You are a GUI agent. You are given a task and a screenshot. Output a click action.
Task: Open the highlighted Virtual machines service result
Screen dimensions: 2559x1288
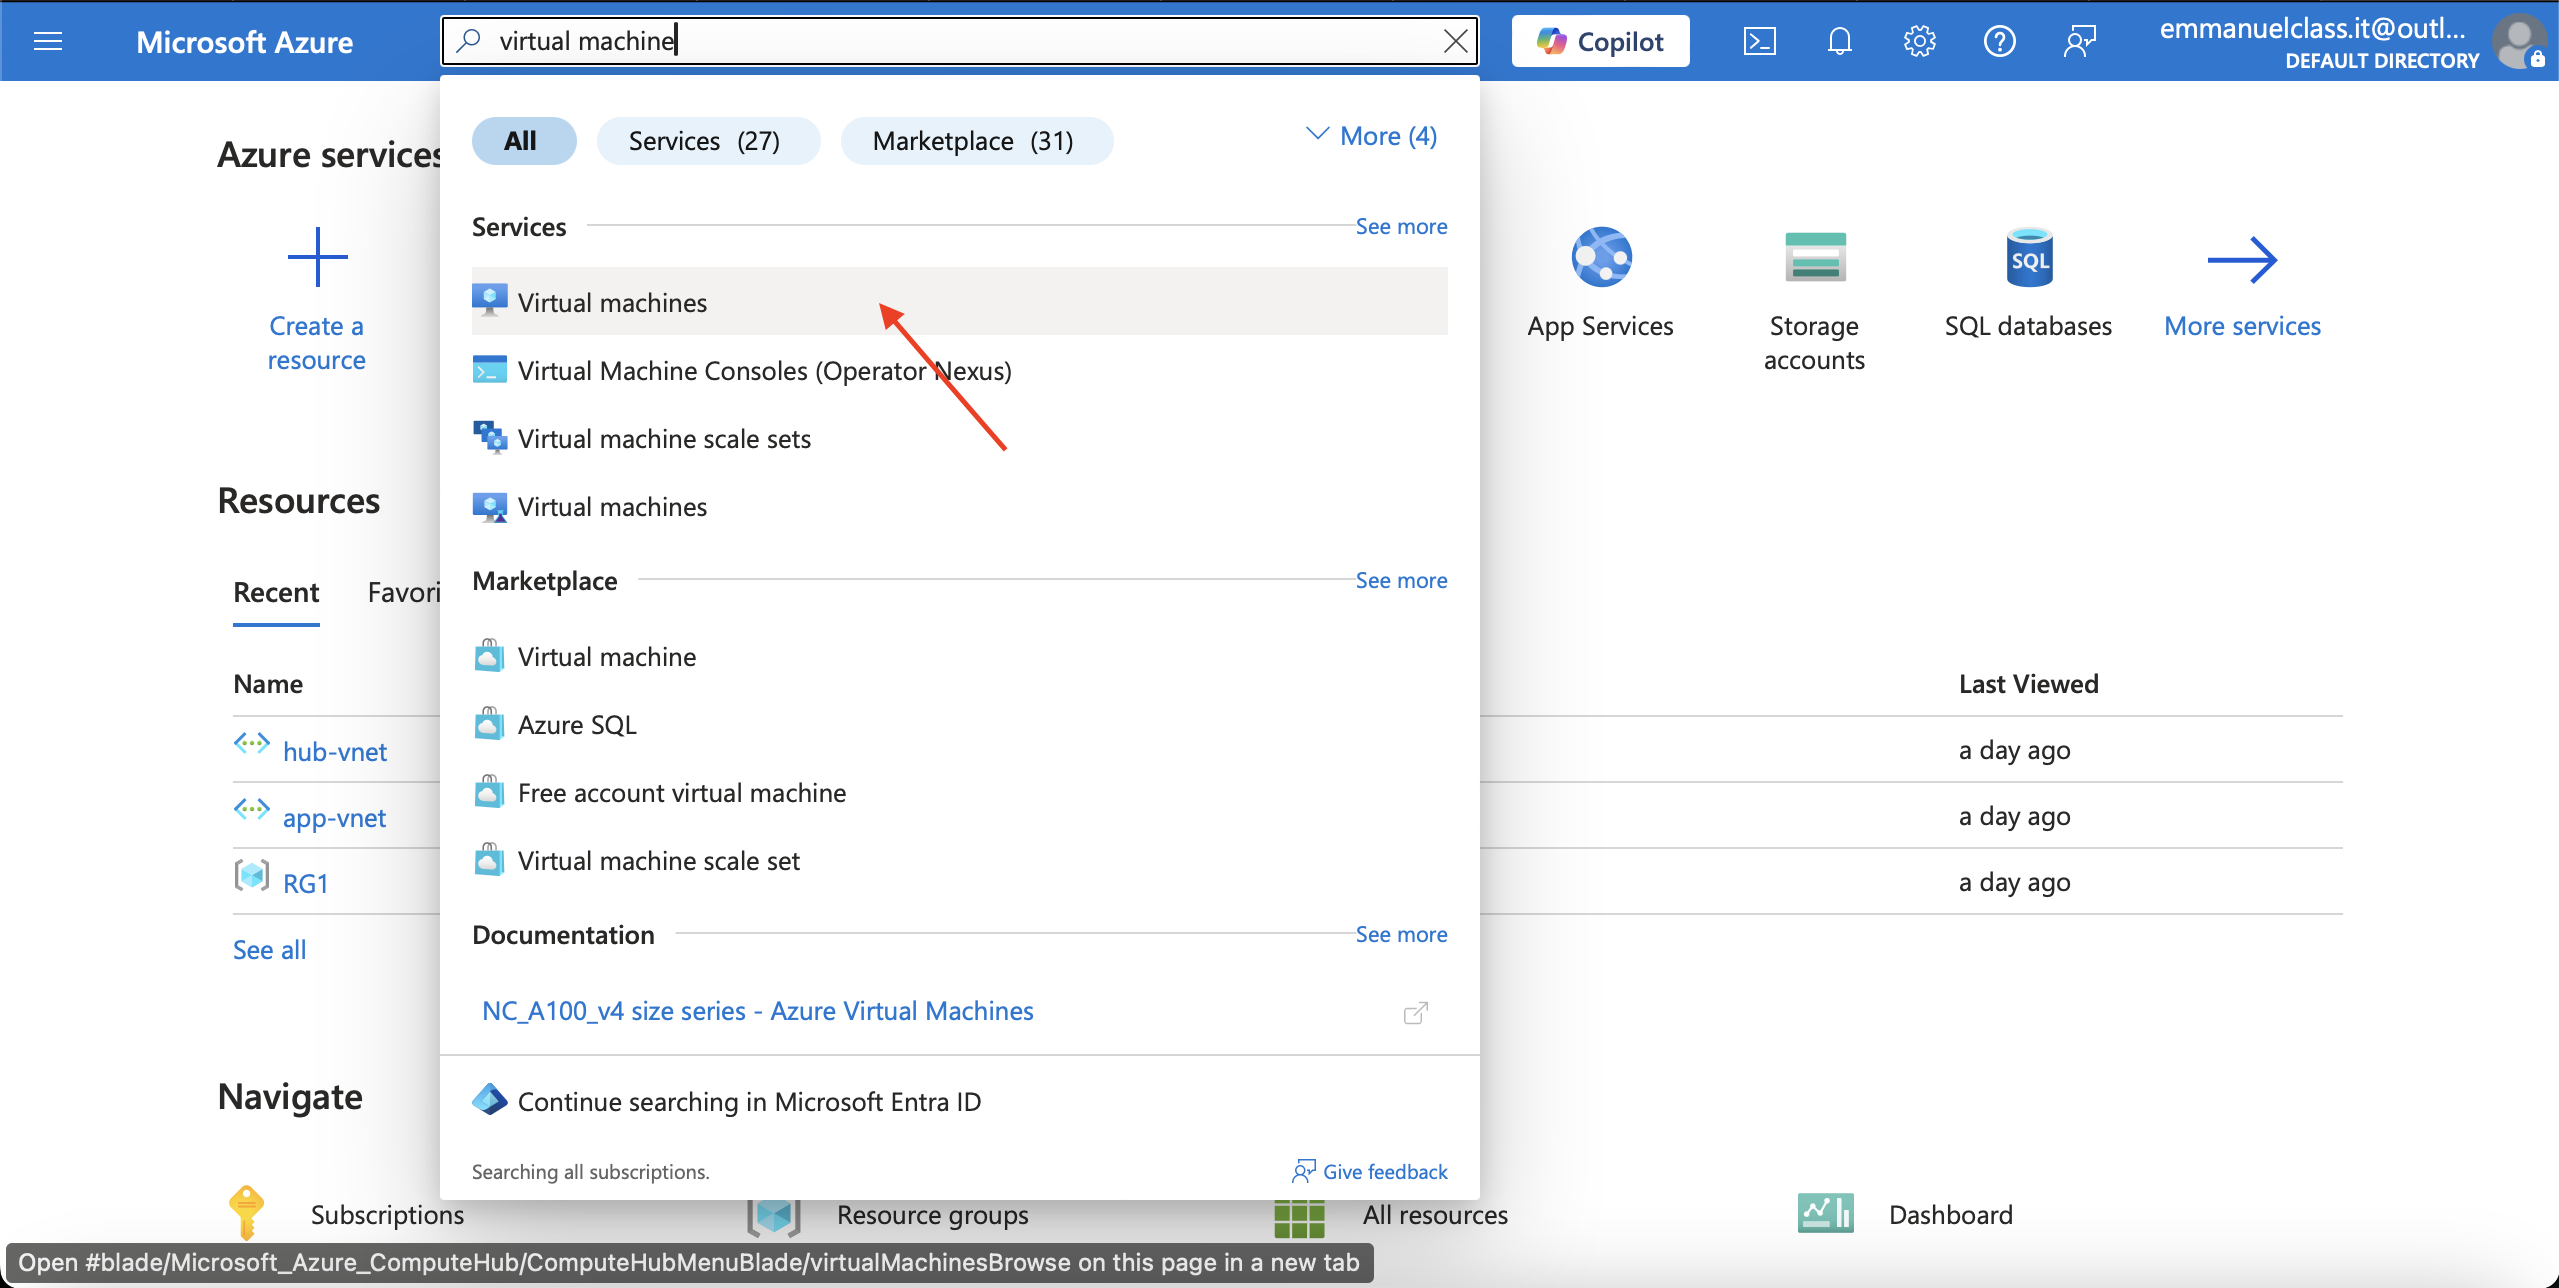(959, 302)
